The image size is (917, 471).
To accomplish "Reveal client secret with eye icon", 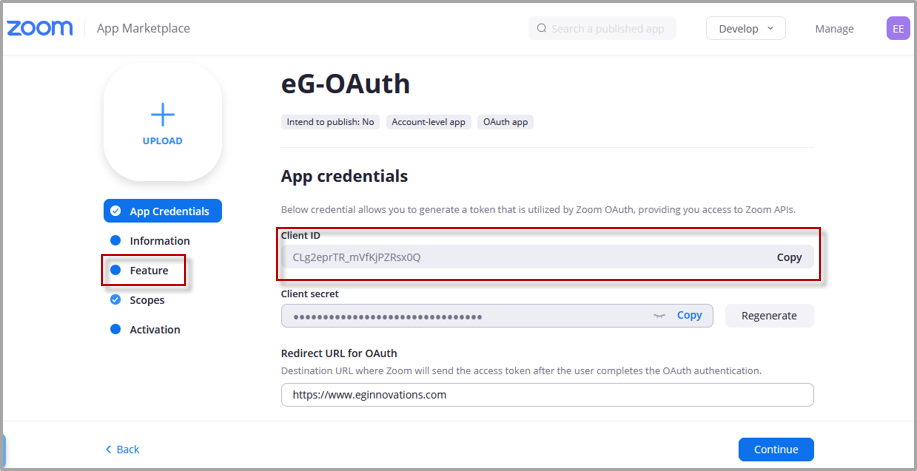I will (660, 315).
